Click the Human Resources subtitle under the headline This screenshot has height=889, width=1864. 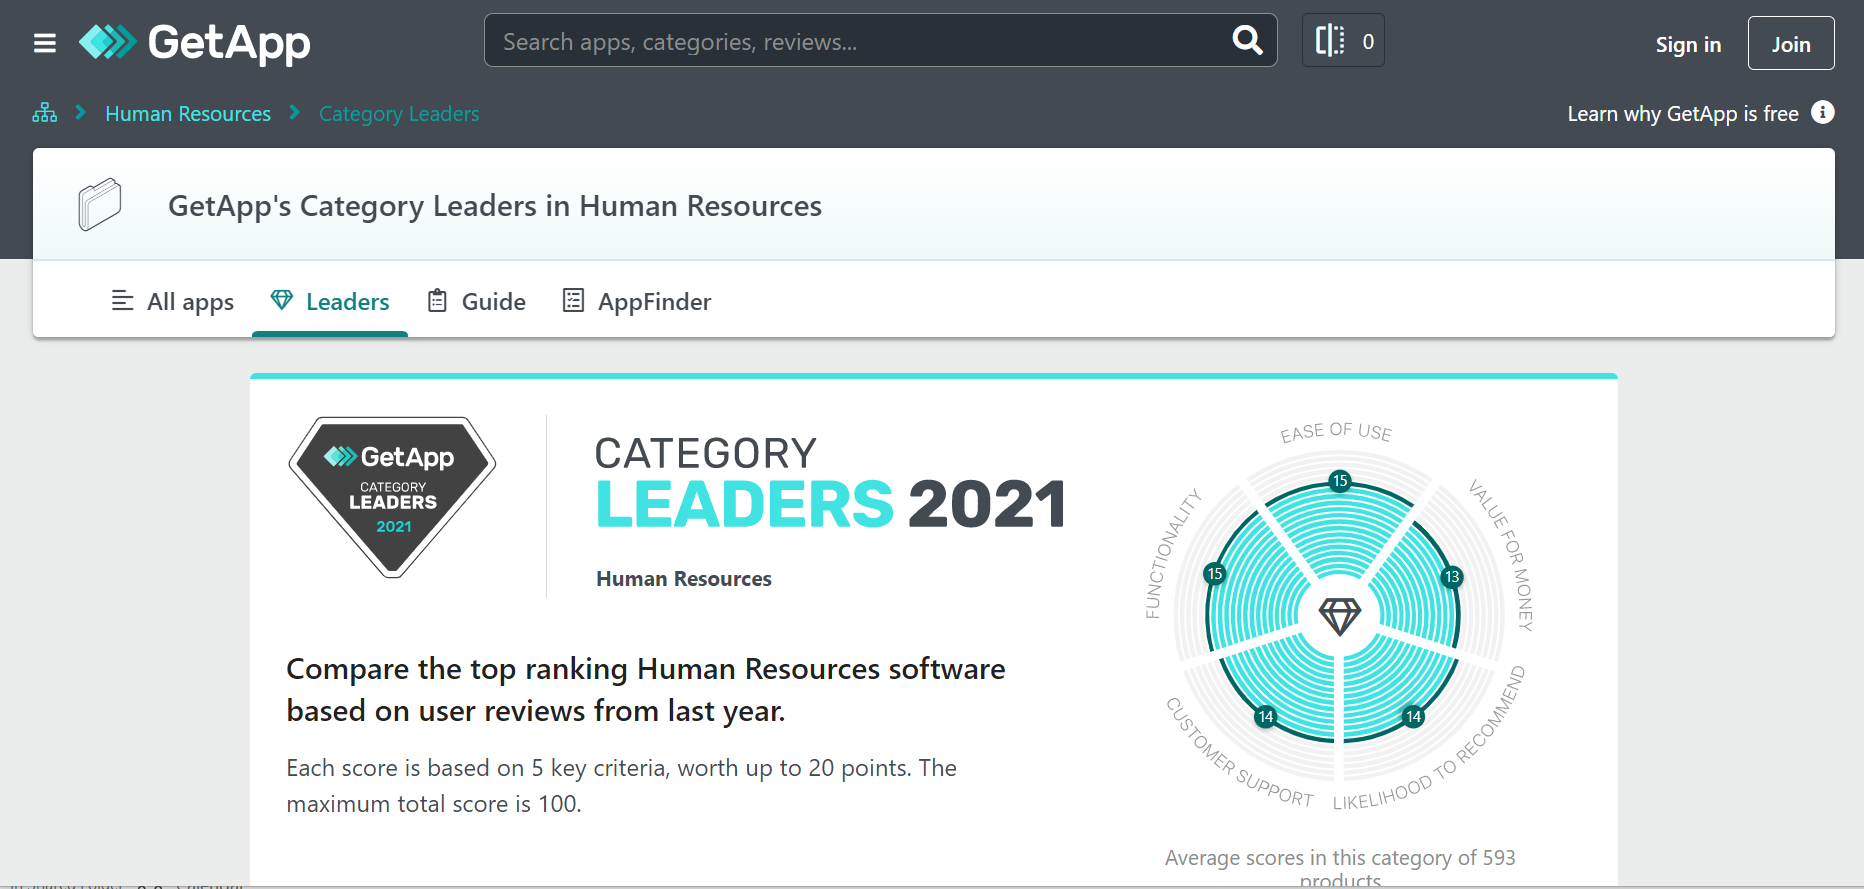point(684,579)
